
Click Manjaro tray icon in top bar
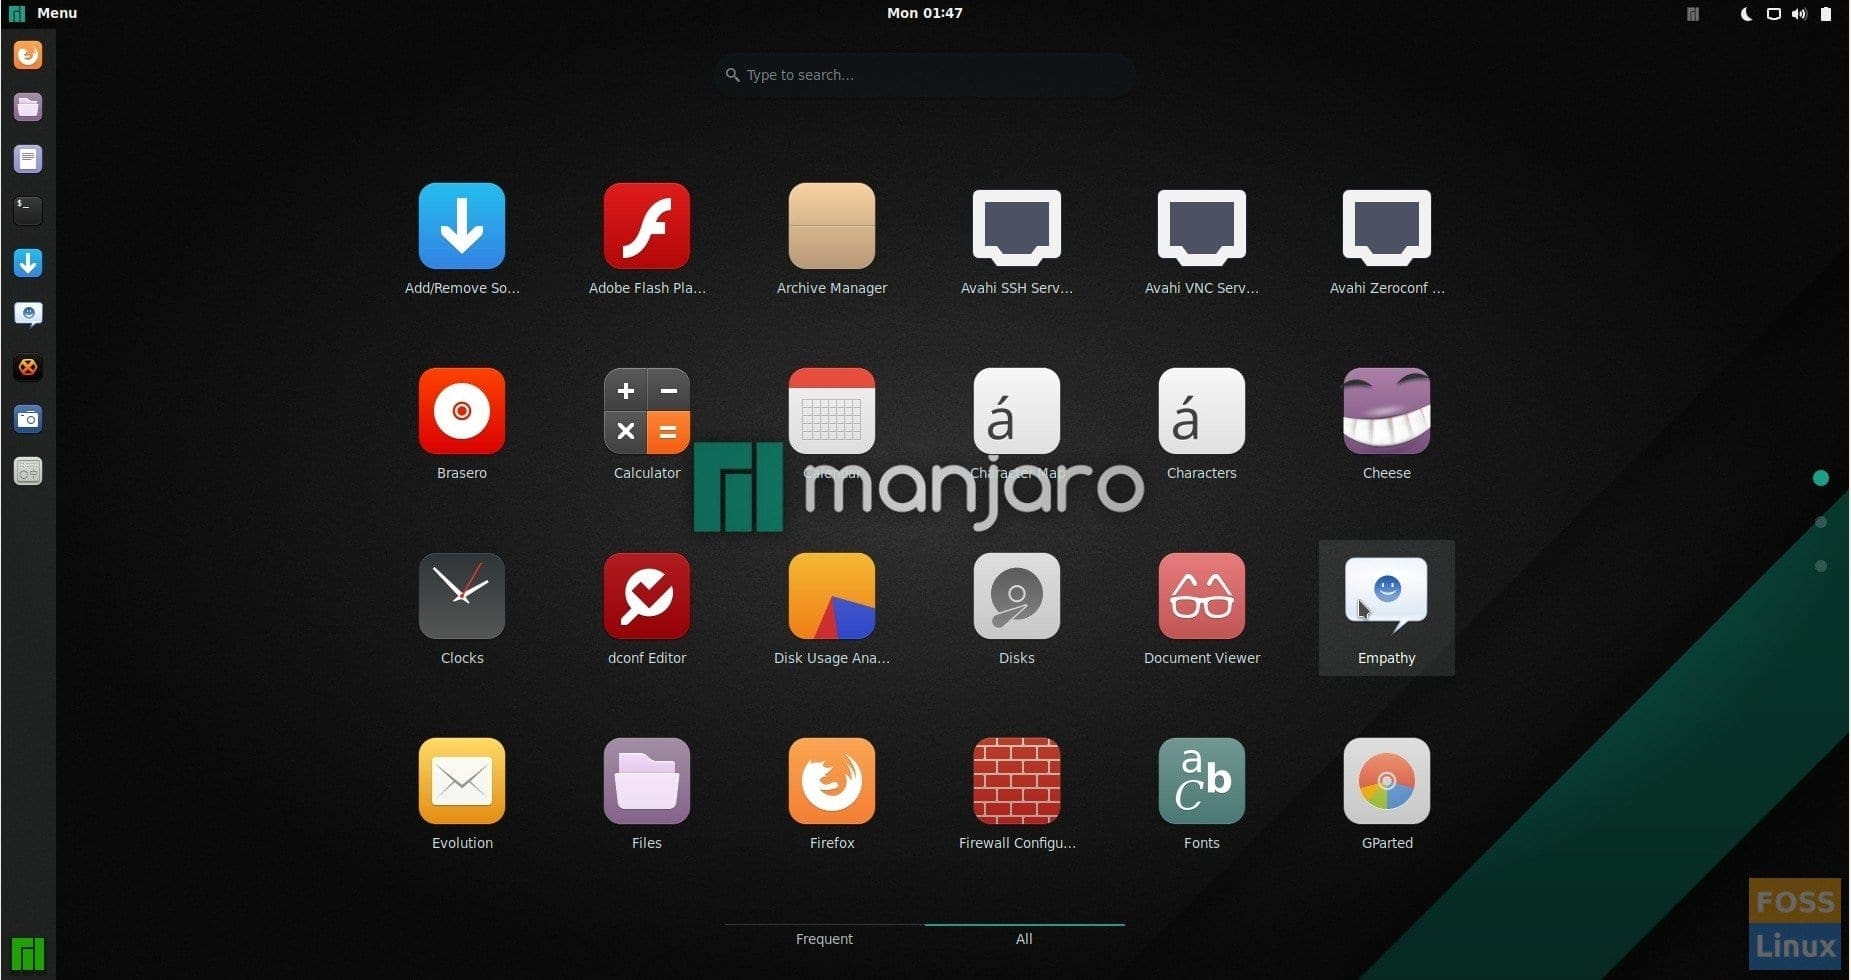click(x=1692, y=14)
